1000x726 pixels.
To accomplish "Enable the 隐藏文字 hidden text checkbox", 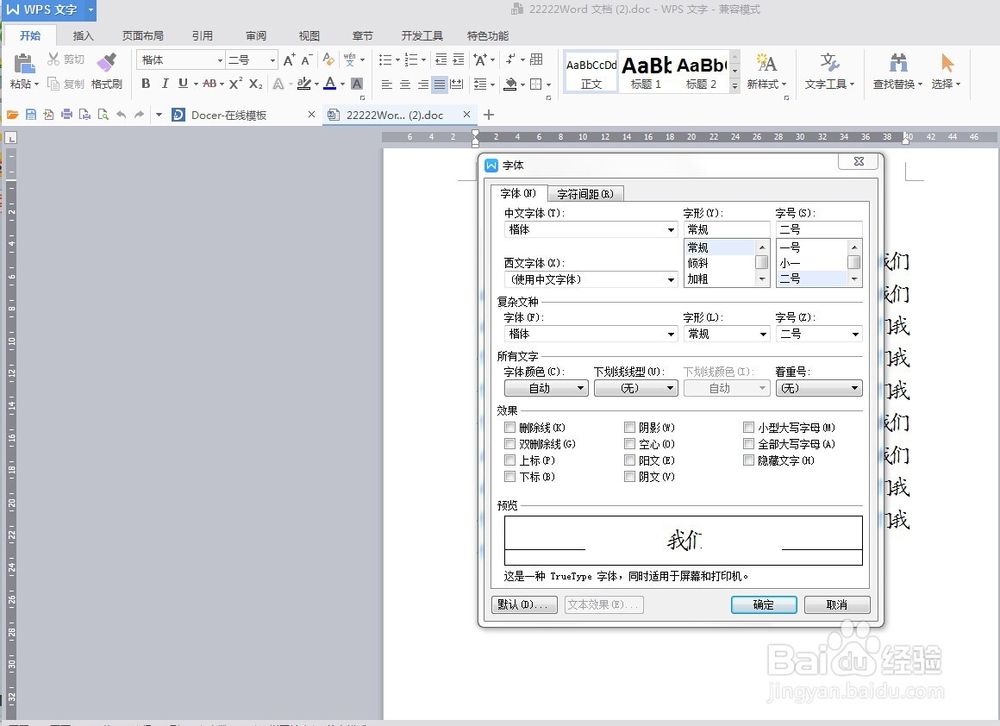I will tap(747, 459).
